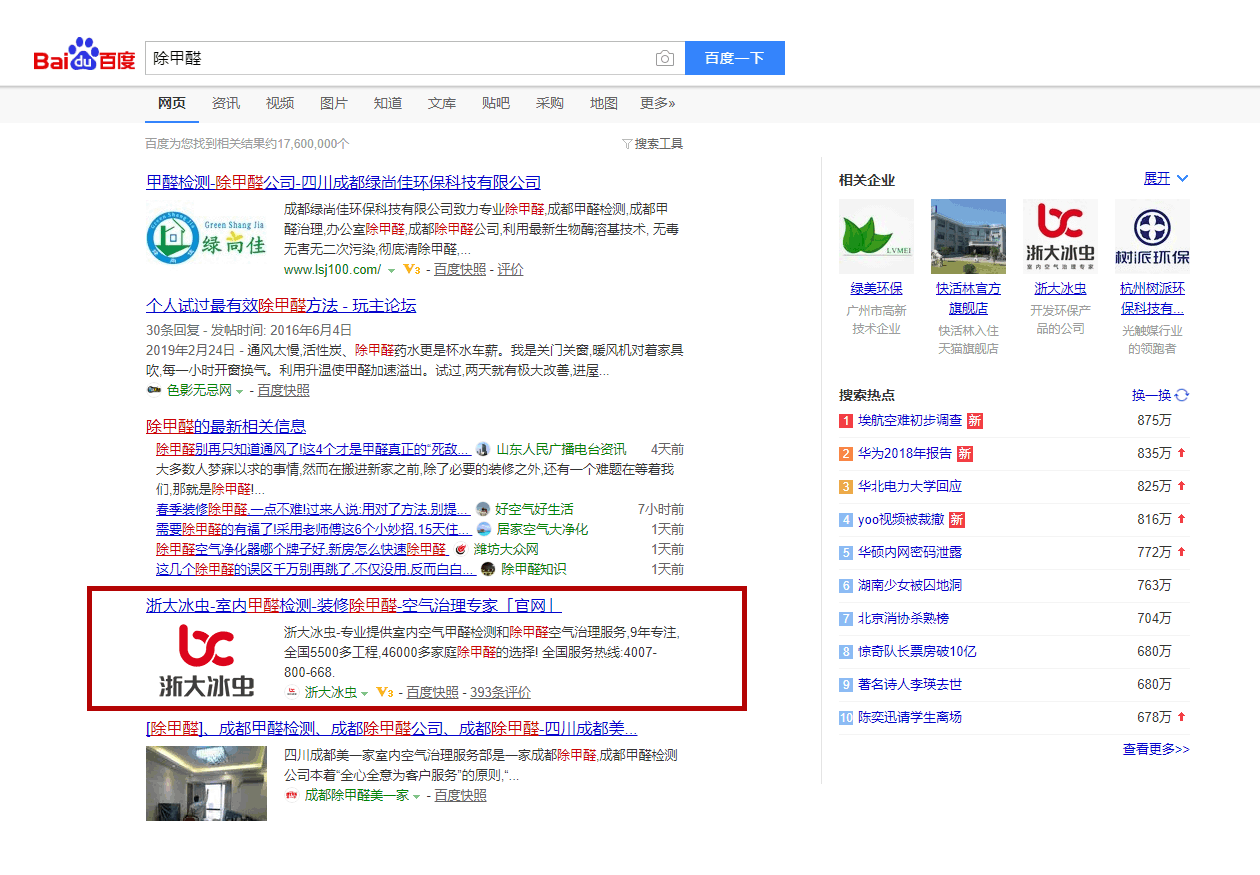Image resolution: width=1260 pixels, height=875 pixels.
Task: Click the room photo thumbnail of the 美一家 result
Action: (x=207, y=783)
